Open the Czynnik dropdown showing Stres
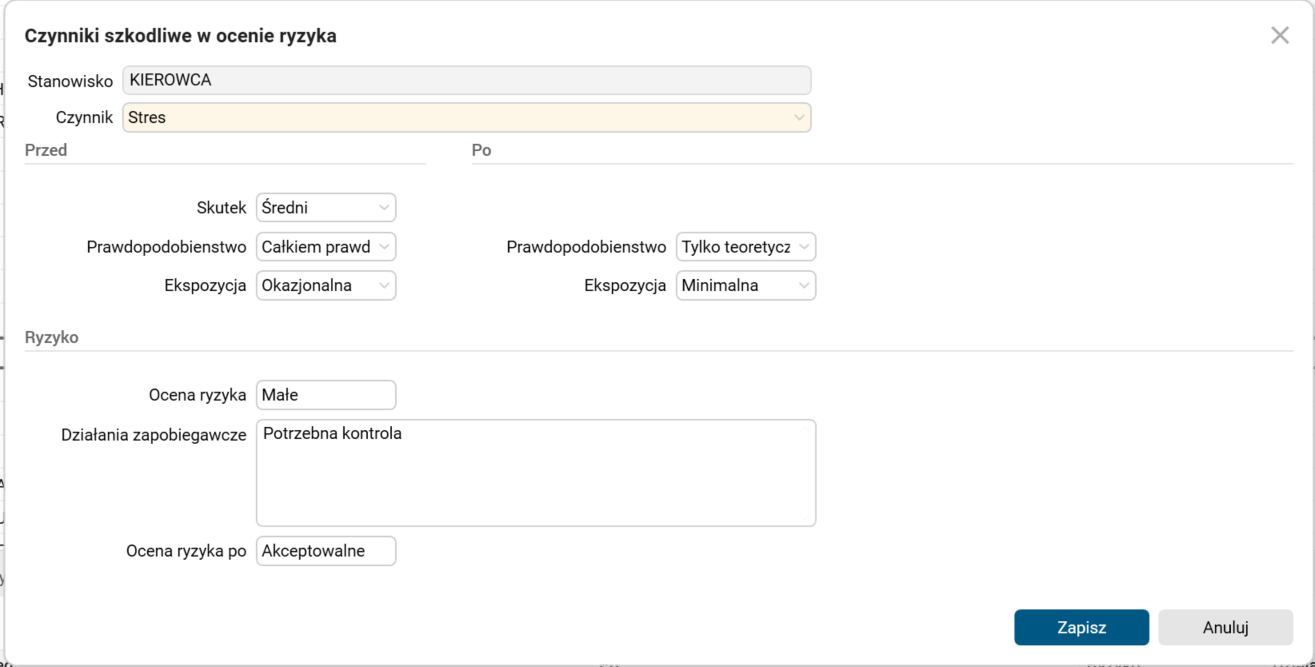Image resolution: width=1315 pixels, height=667 pixels. point(465,117)
